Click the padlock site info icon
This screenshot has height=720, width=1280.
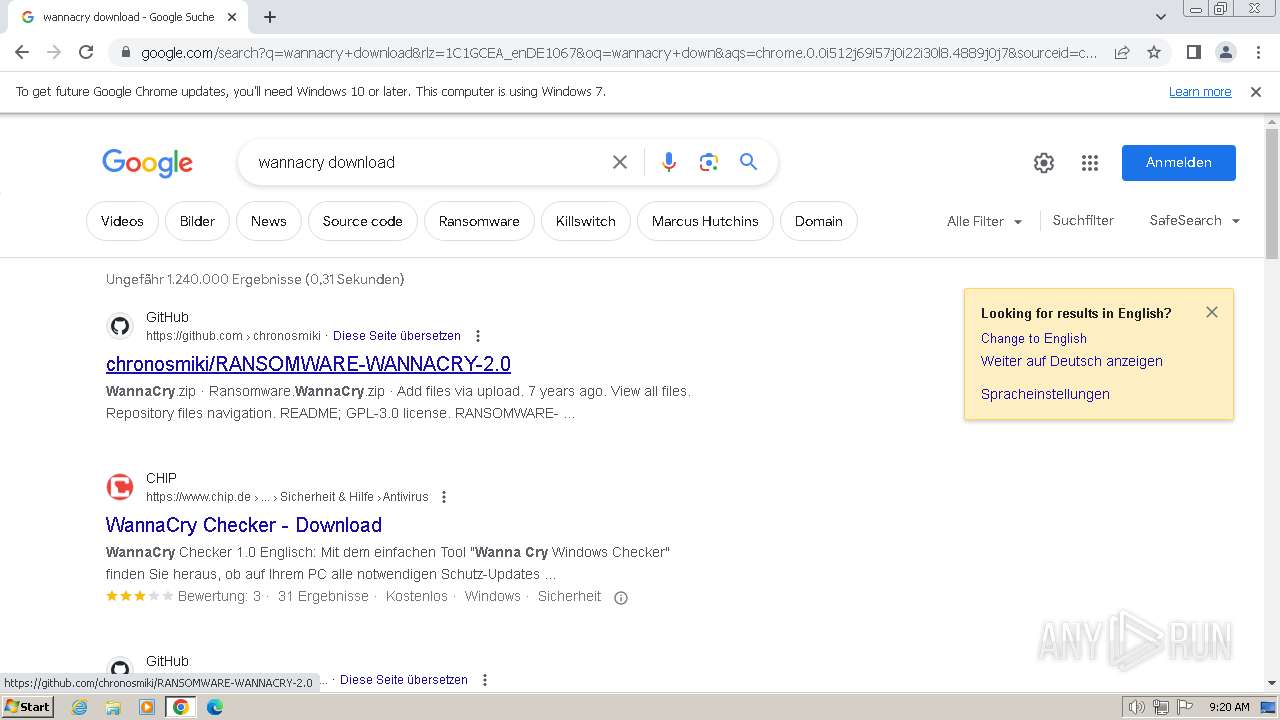[126, 53]
